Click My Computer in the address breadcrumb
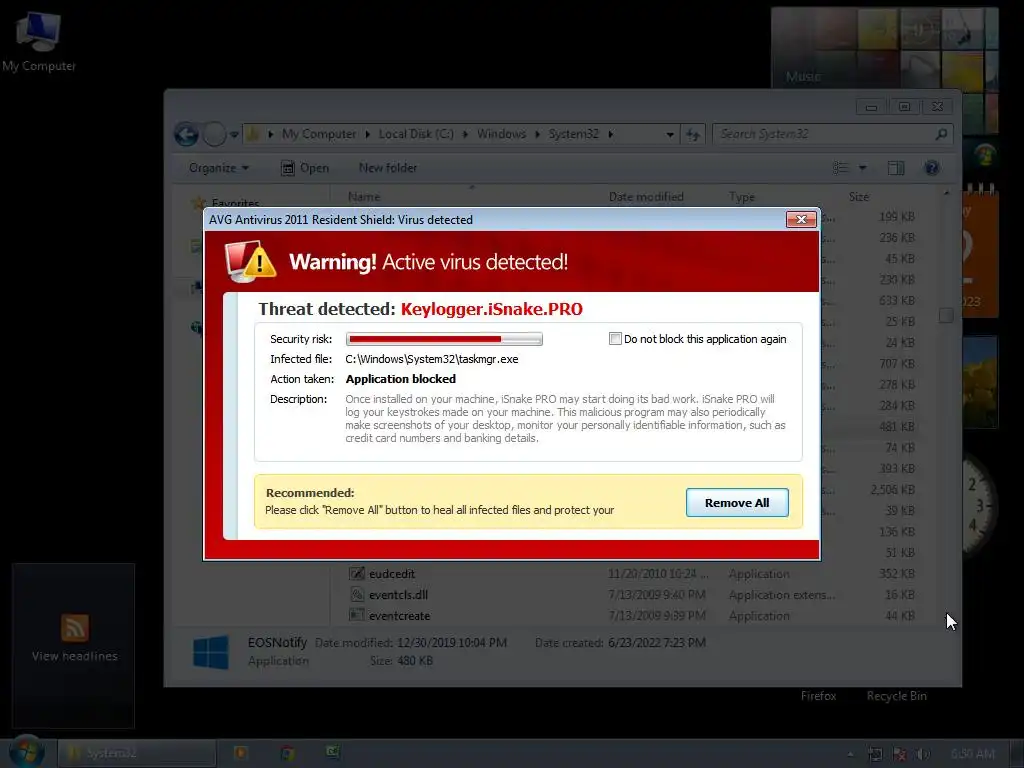1024x768 pixels. [319, 134]
